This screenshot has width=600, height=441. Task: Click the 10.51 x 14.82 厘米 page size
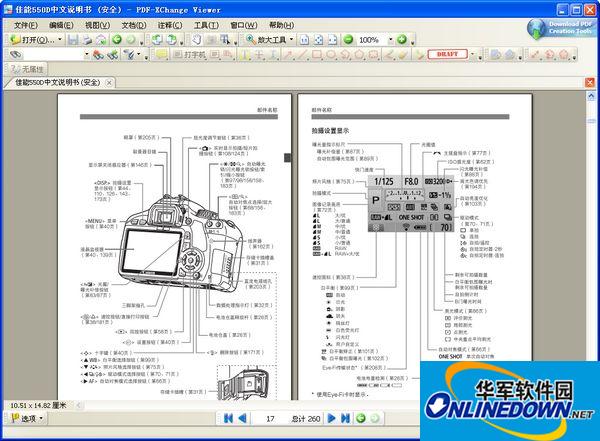click(38, 405)
